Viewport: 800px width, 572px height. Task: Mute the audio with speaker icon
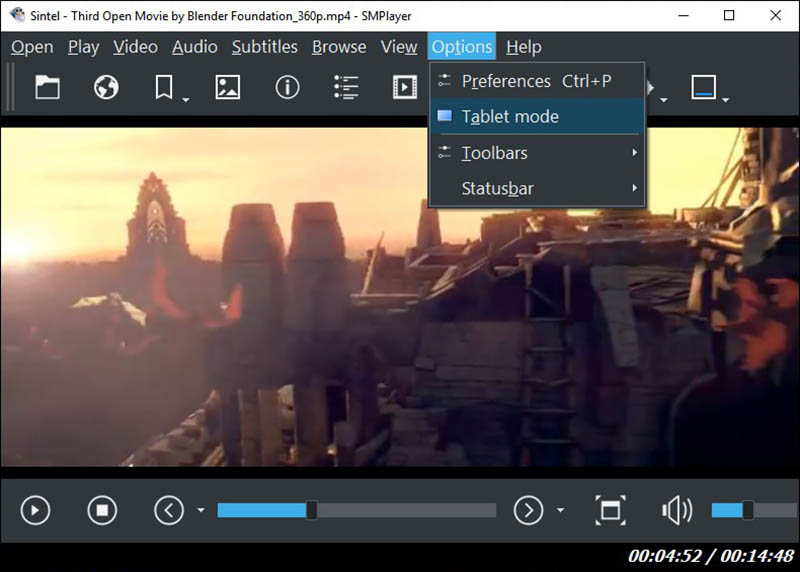tap(676, 511)
